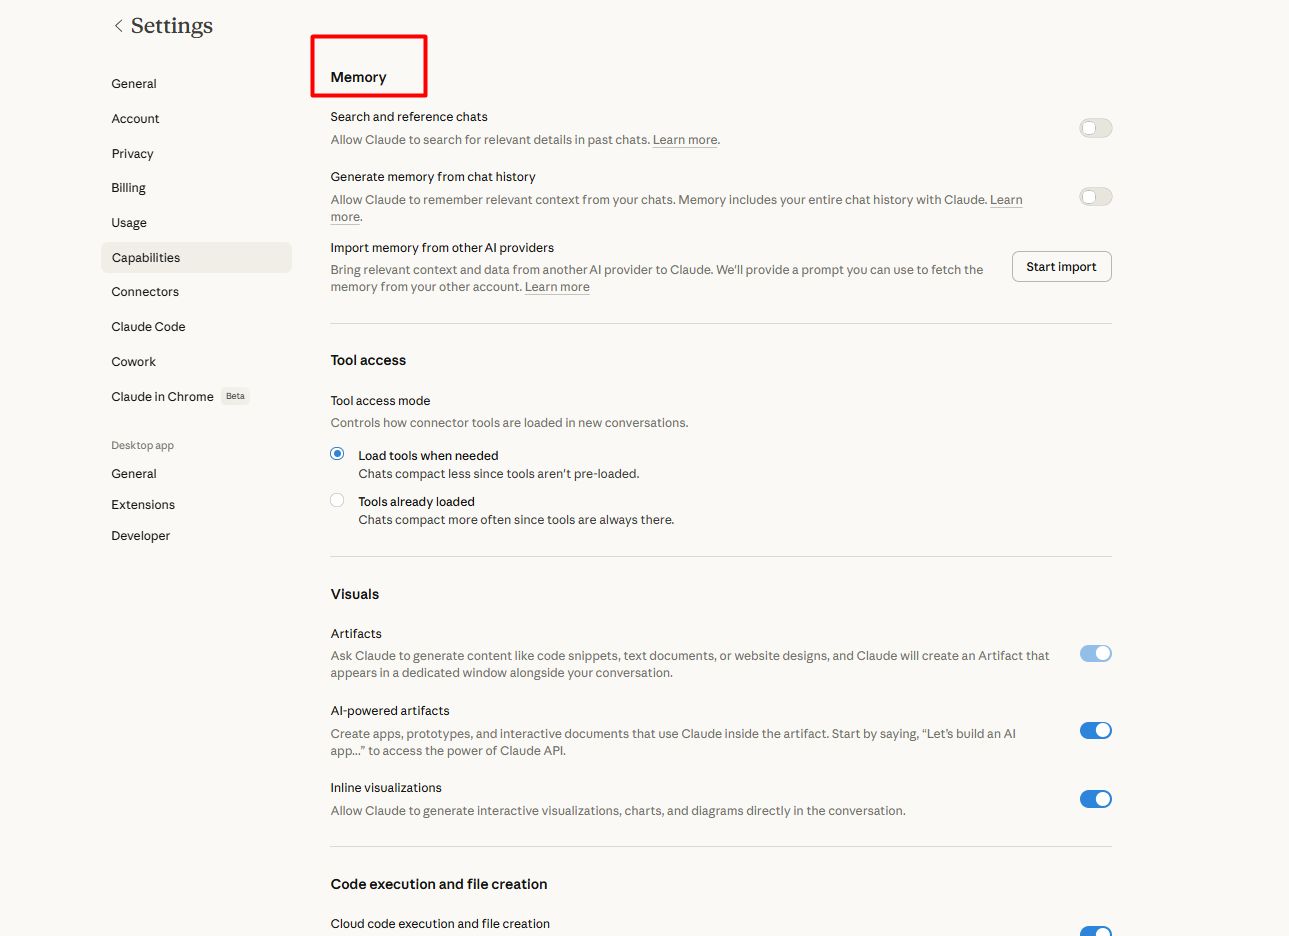The width and height of the screenshot is (1289, 936).
Task: Open Claude in Chrome settings
Action: [162, 397]
